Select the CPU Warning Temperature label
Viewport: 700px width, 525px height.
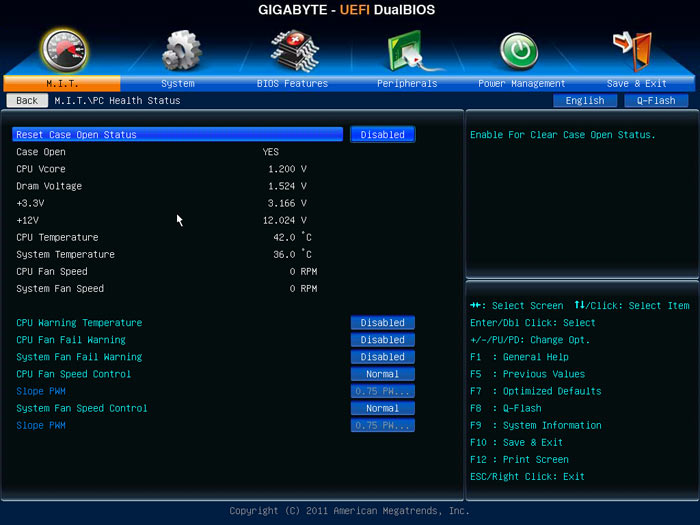79,323
